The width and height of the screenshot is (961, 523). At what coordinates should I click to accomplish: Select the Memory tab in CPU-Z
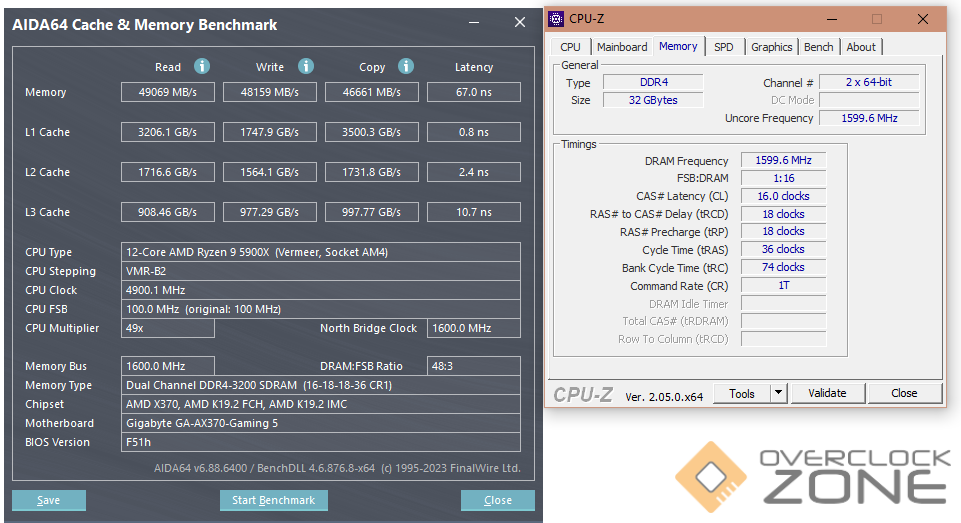(678, 47)
